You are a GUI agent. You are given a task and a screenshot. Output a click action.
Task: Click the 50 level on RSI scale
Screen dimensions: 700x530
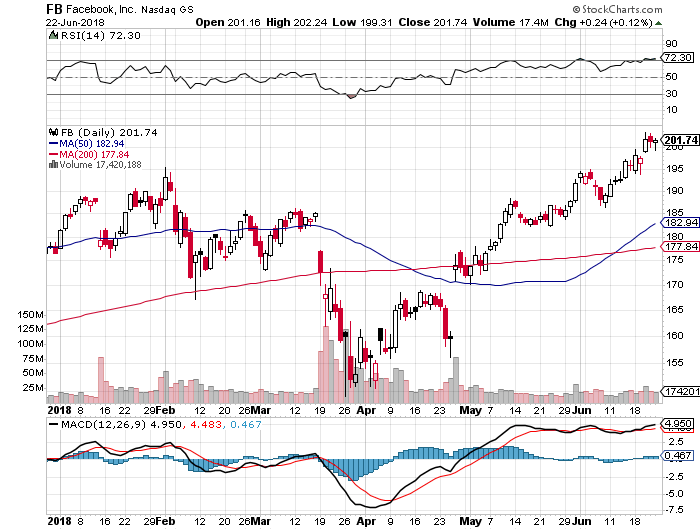coord(671,77)
